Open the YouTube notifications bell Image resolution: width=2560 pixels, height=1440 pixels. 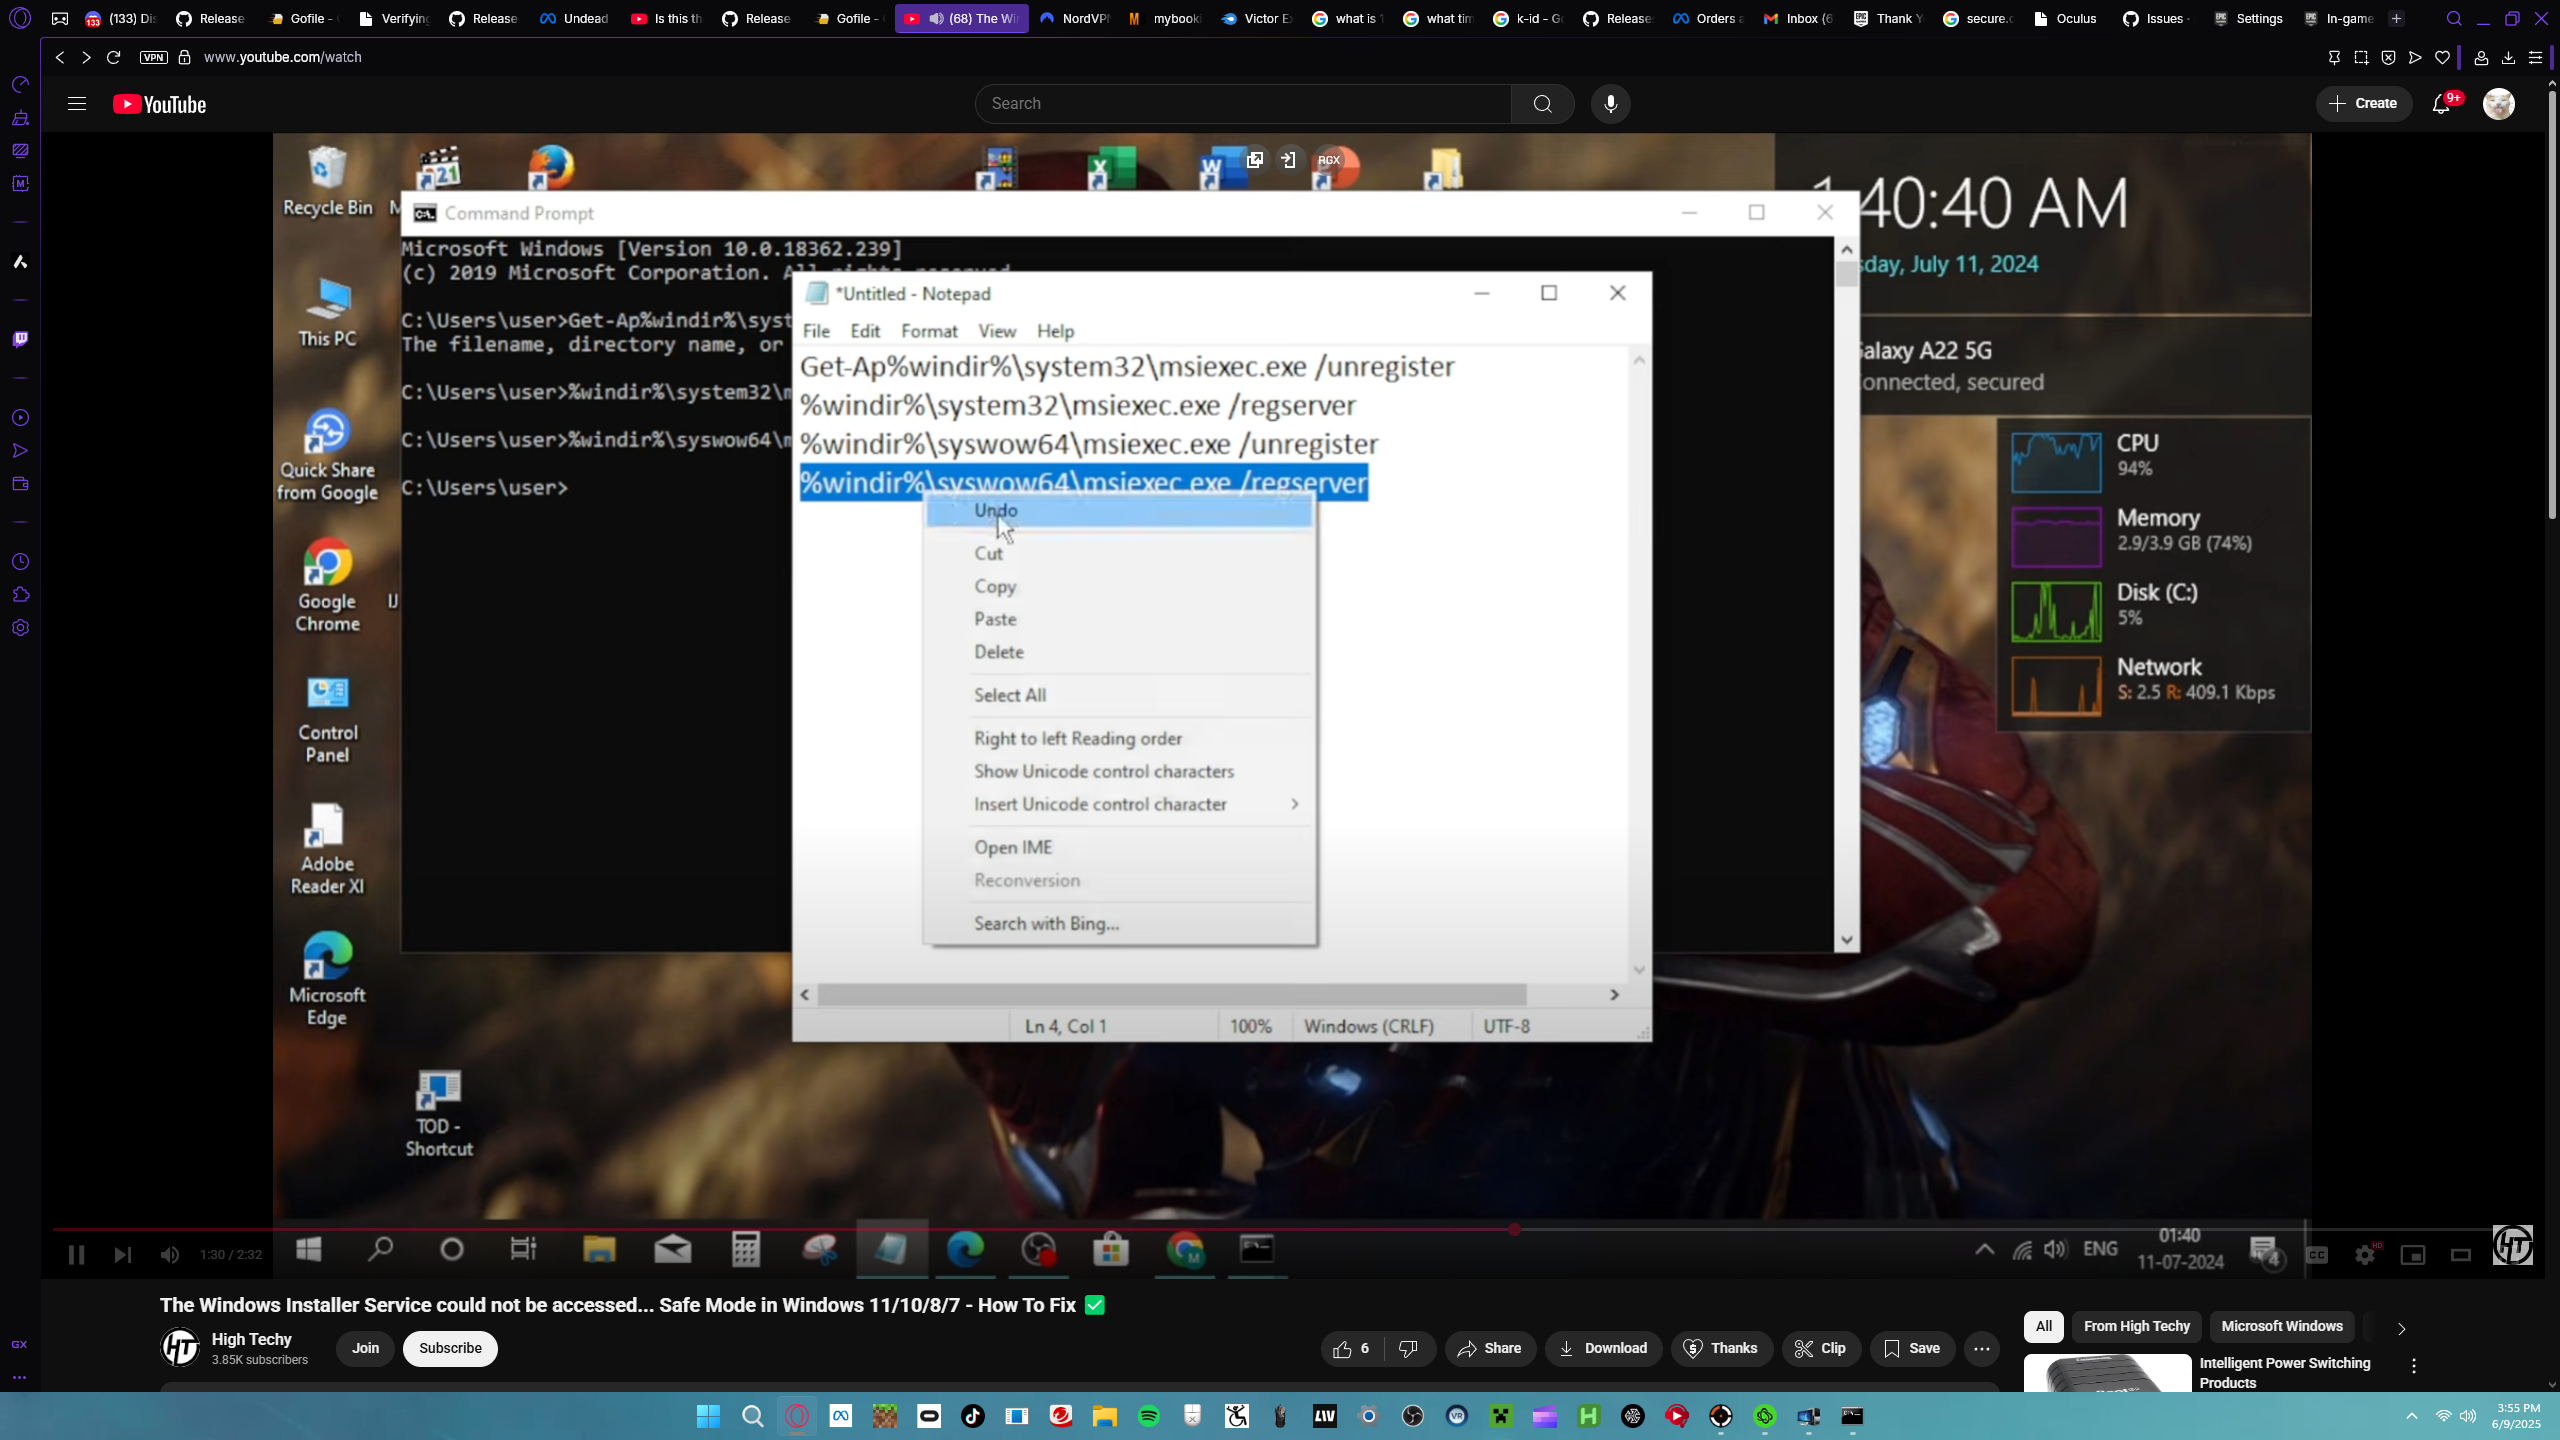(2441, 104)
